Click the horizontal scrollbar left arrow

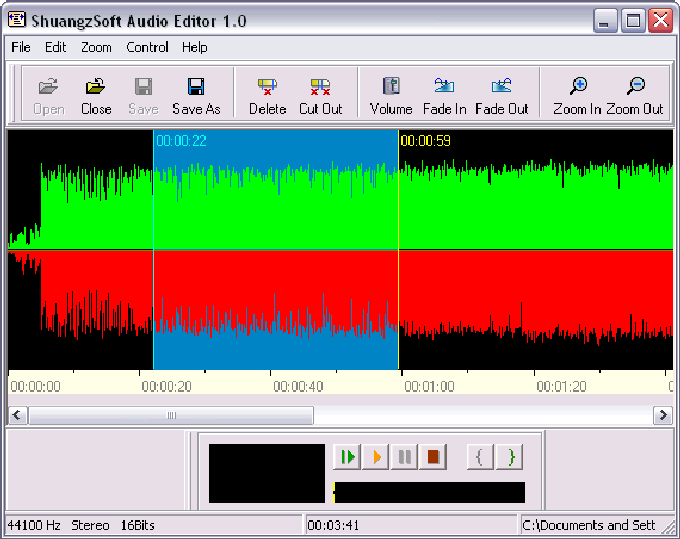[x=17, y=415]
